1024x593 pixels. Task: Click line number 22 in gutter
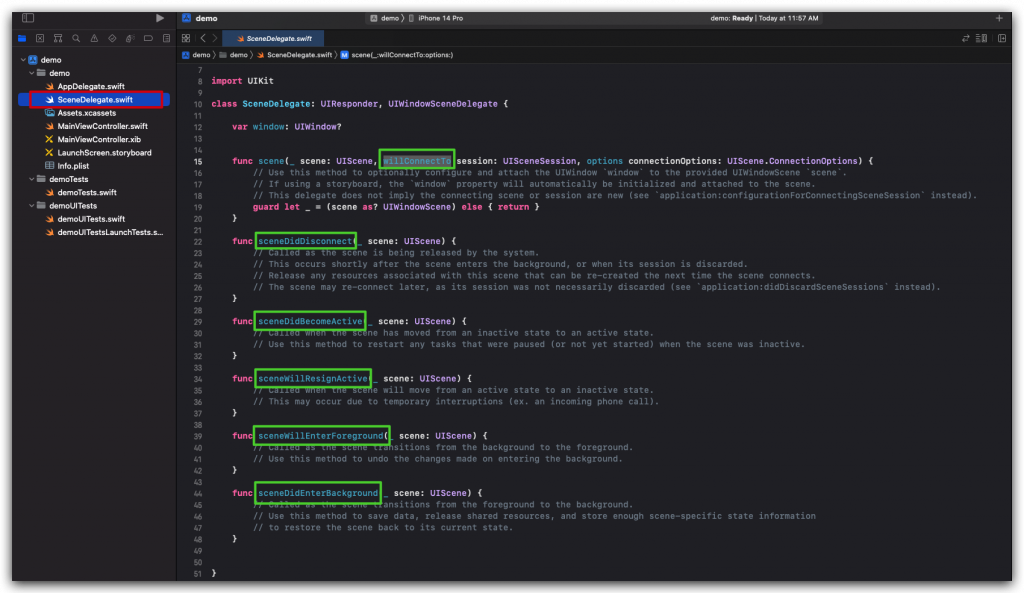point(198,242)
